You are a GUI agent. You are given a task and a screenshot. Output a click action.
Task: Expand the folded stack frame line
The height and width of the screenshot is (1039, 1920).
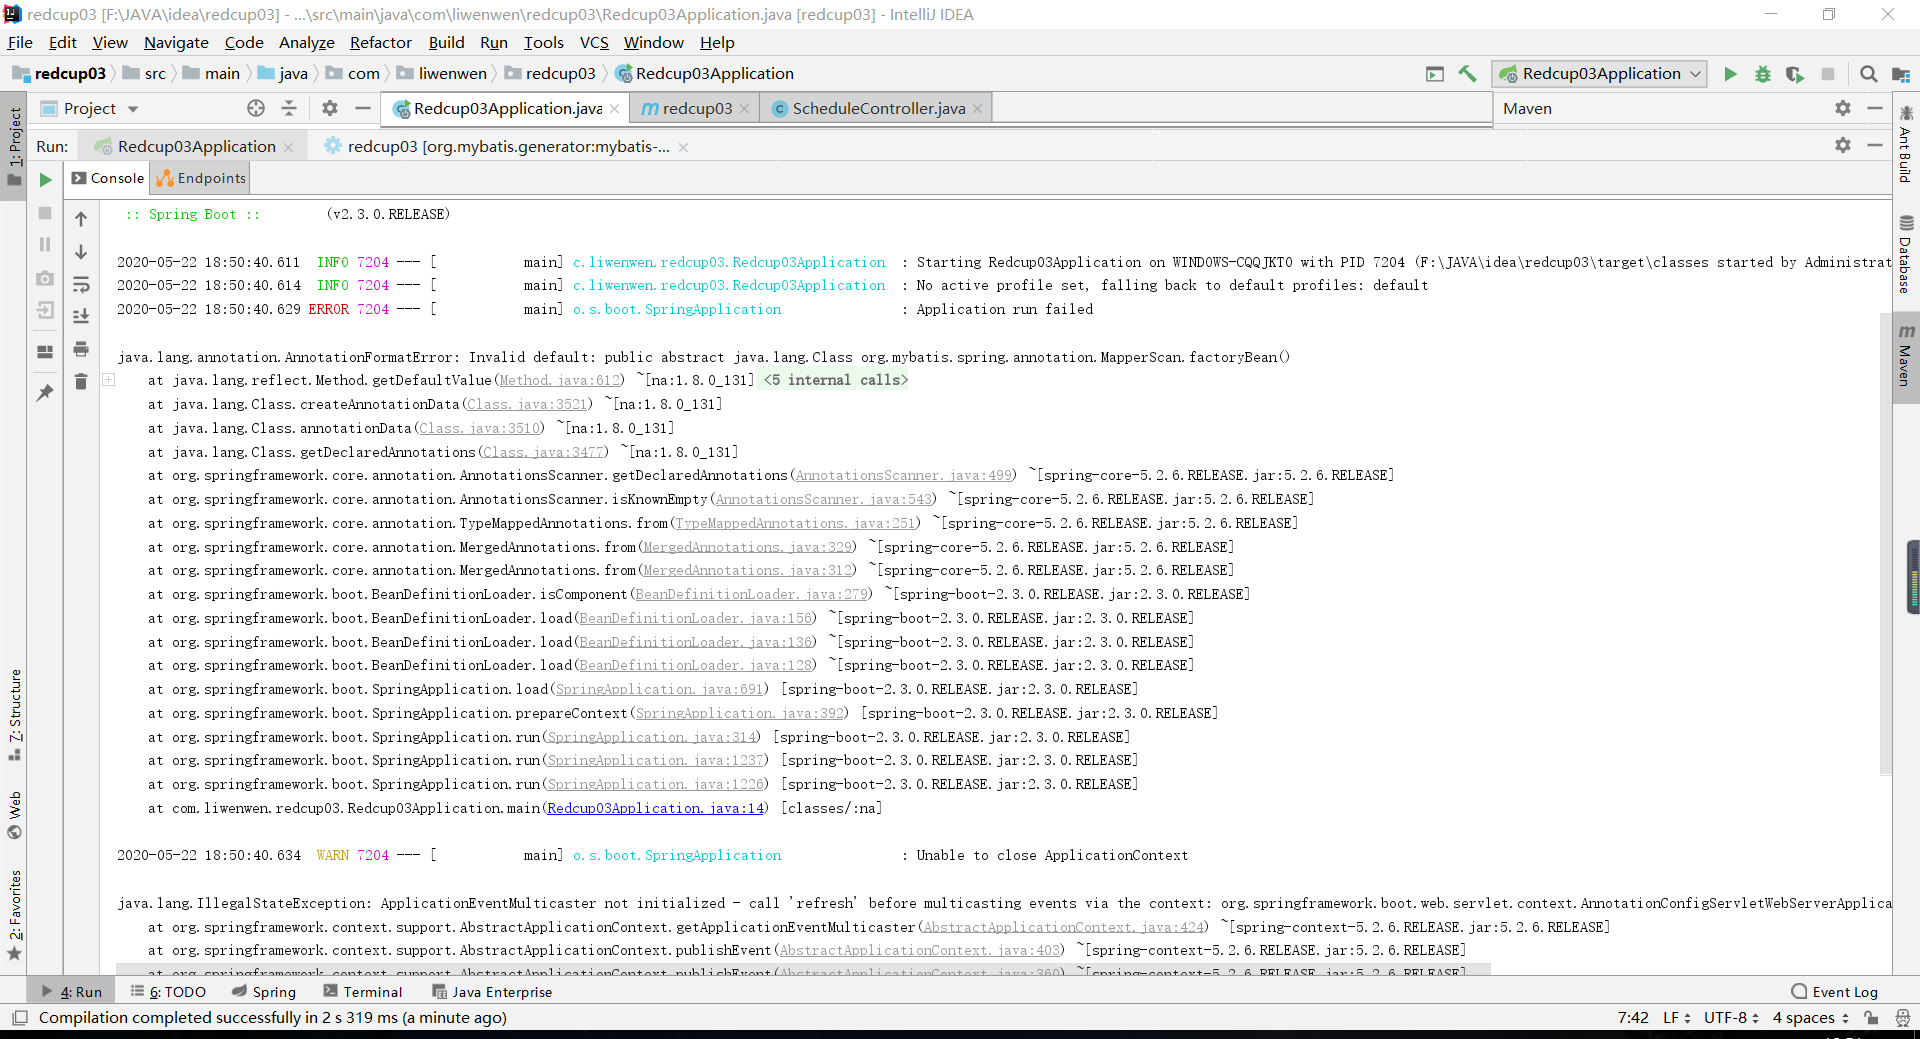(x=109, y=380)
